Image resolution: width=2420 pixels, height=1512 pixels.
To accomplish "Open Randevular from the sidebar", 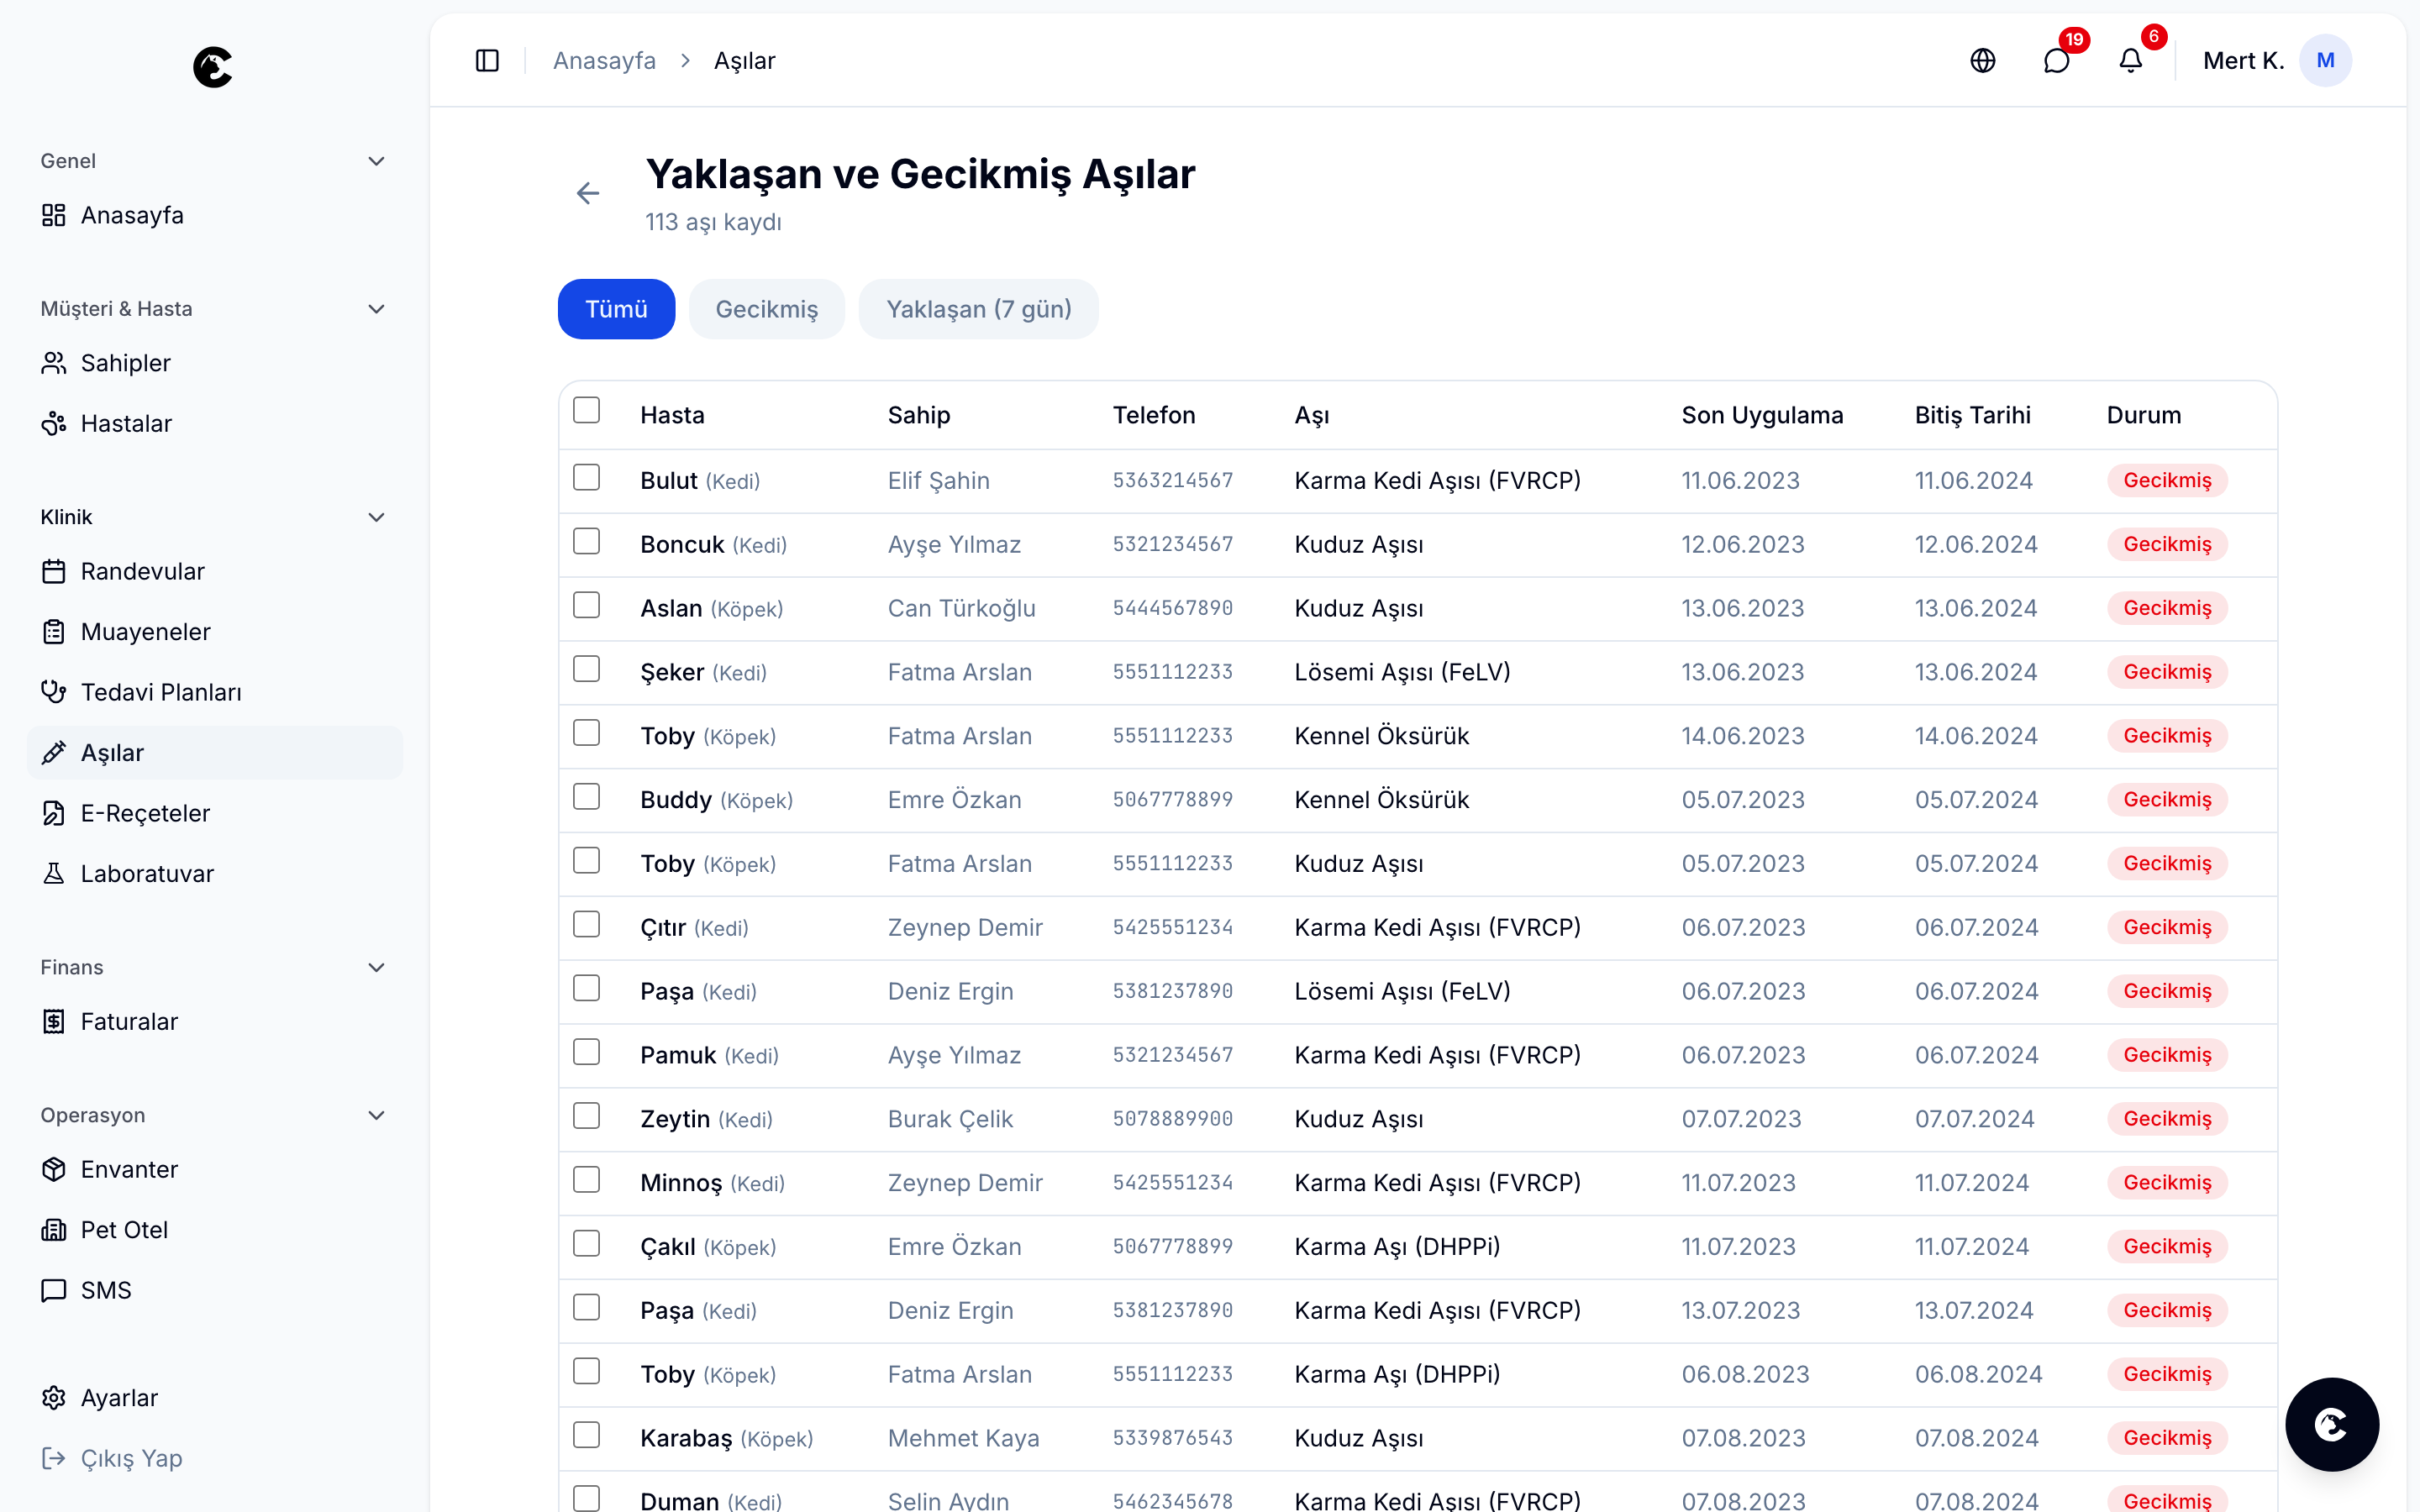I will (x=214, y=571).
